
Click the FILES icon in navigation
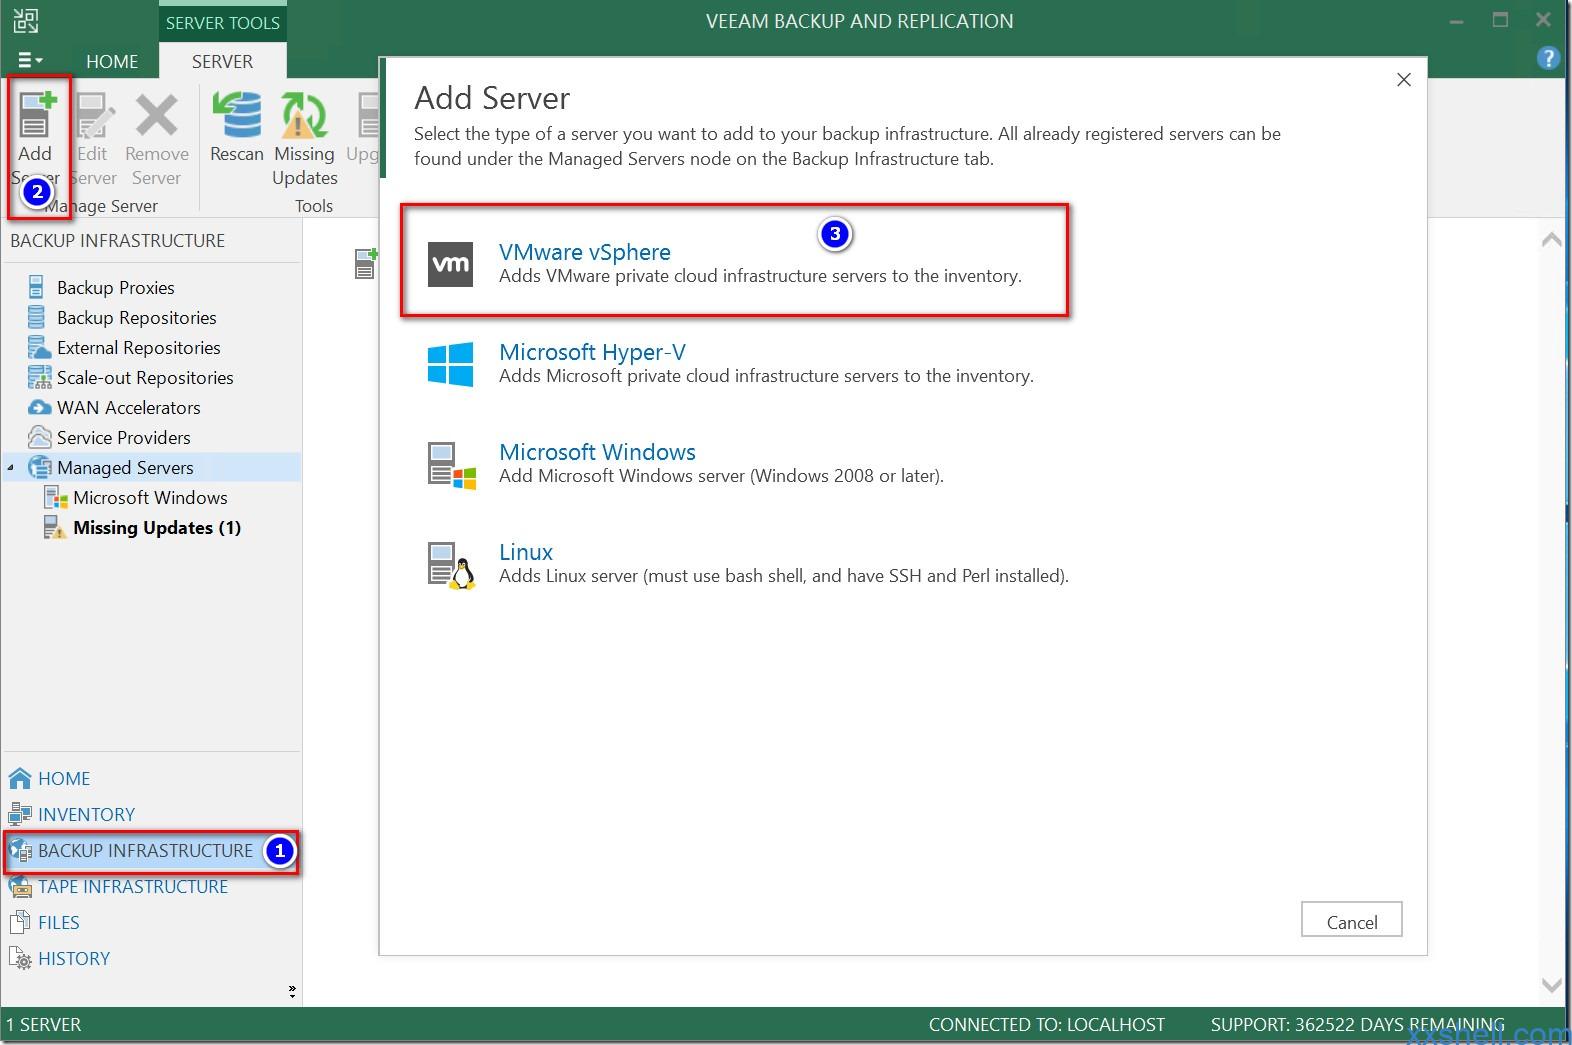tap(20, 922)
